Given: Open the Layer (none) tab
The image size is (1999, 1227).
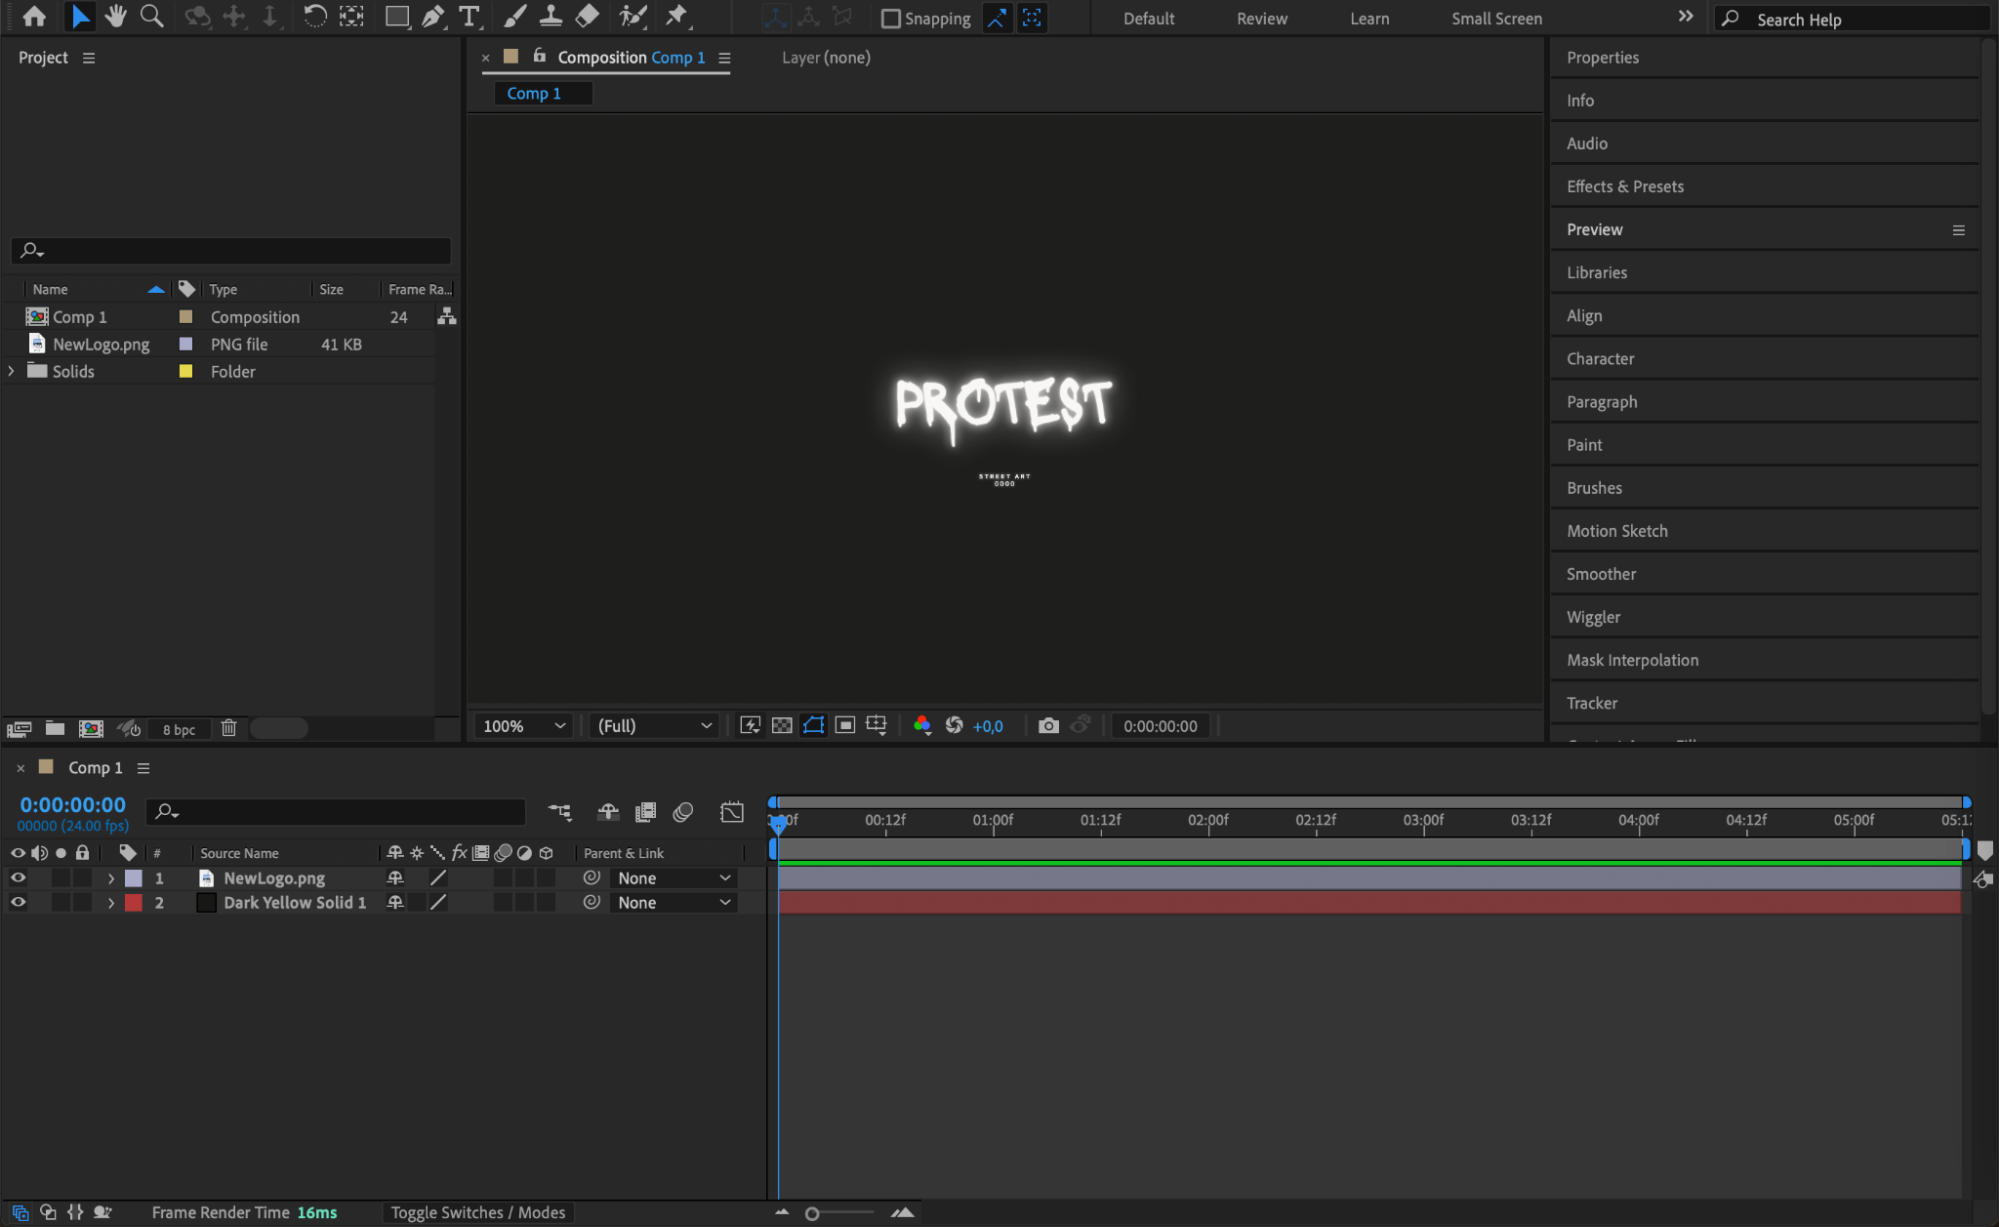Looking at the screenshot, I should click(x=826, y=58).
